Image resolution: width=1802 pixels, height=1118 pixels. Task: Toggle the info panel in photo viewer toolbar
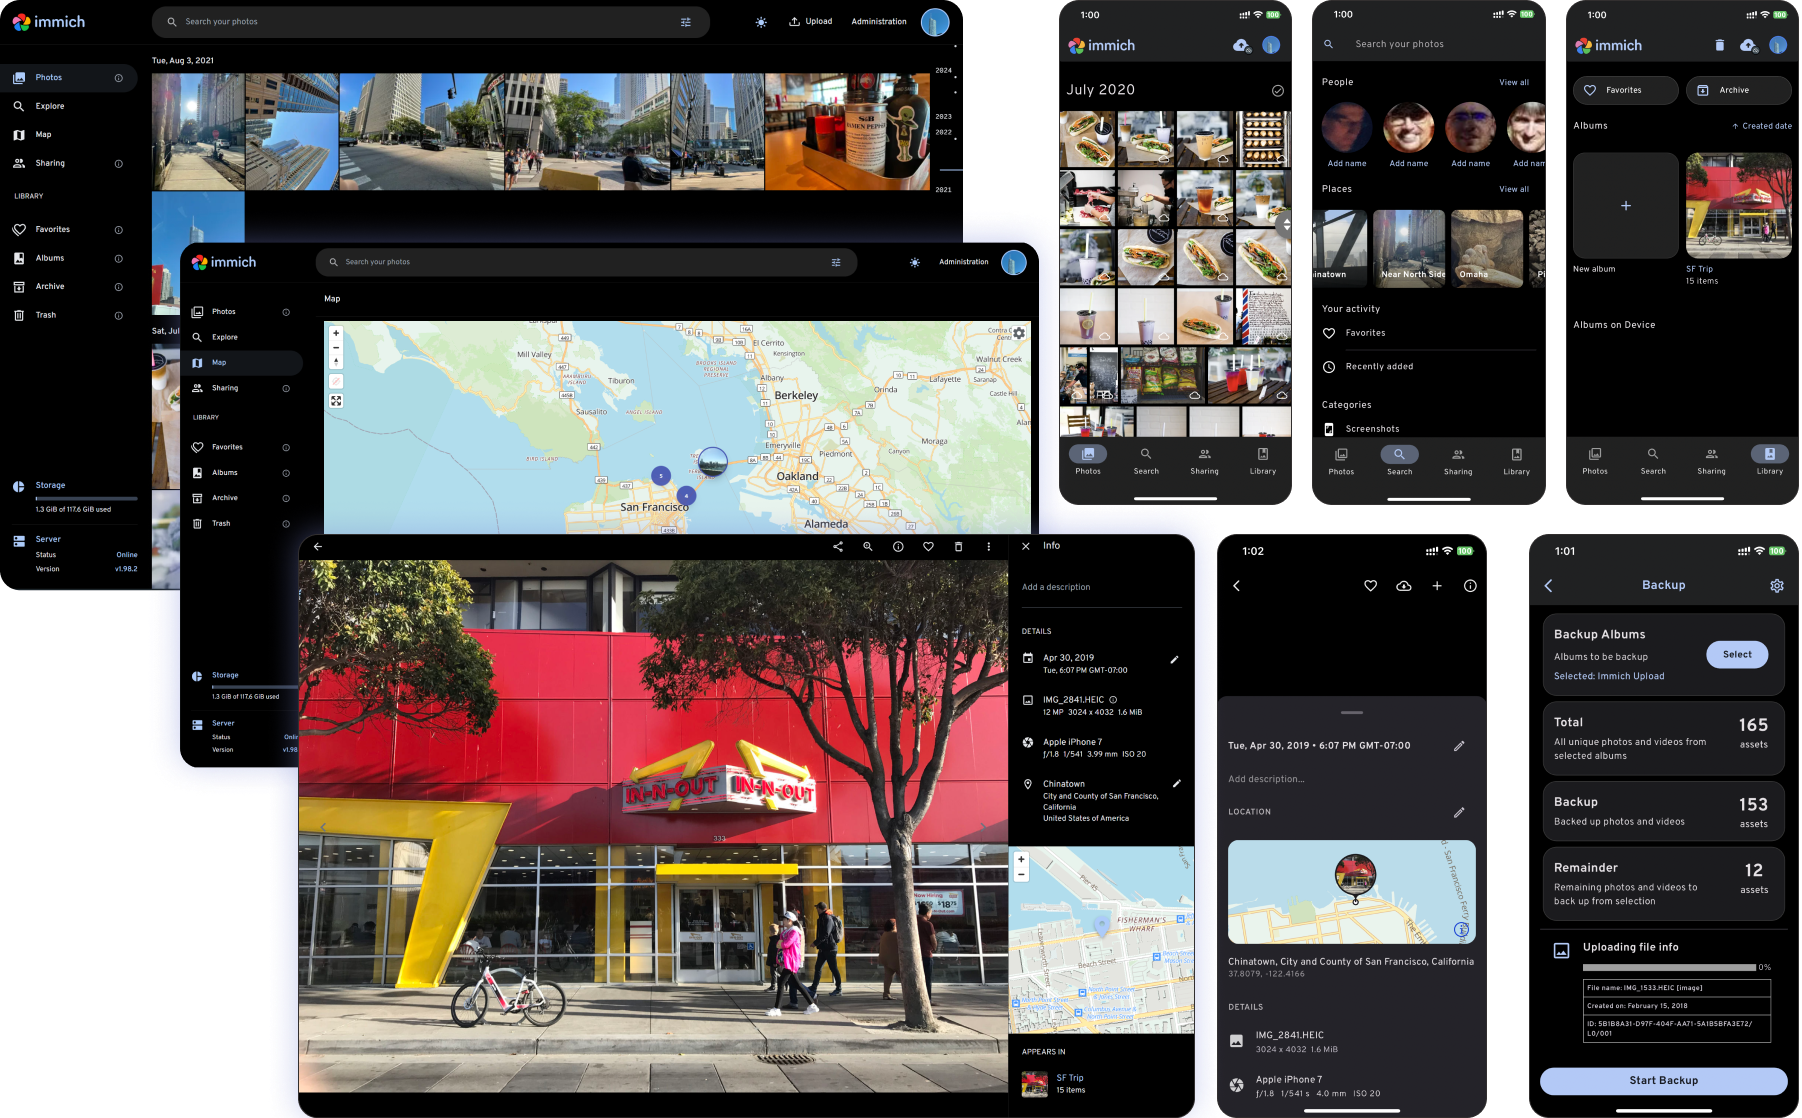point(898,547)
